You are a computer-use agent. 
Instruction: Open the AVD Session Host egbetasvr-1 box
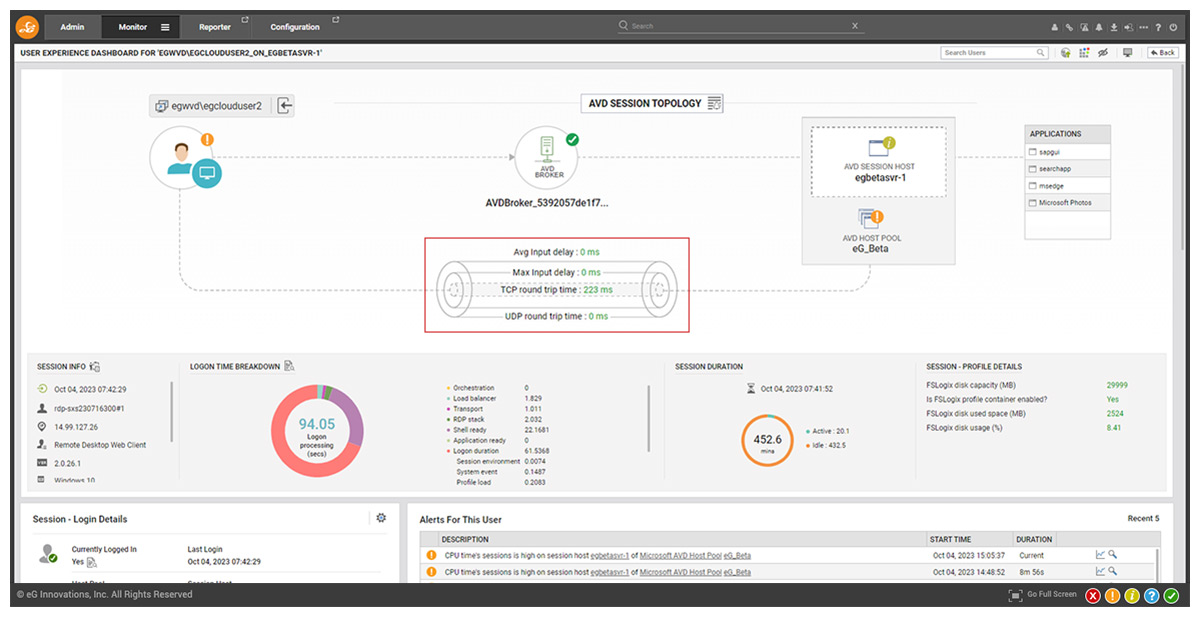tap(879, 161)
